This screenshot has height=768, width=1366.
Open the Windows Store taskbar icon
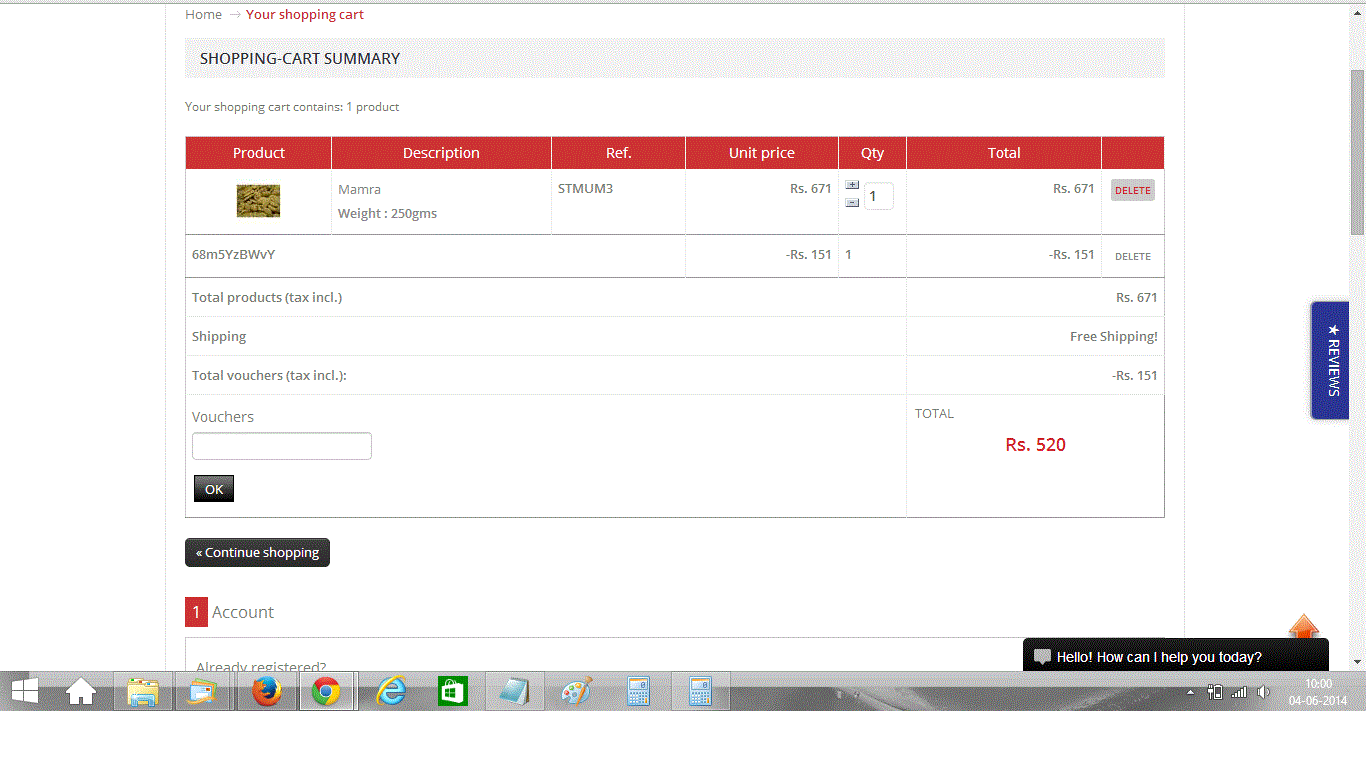coord(452,691)
